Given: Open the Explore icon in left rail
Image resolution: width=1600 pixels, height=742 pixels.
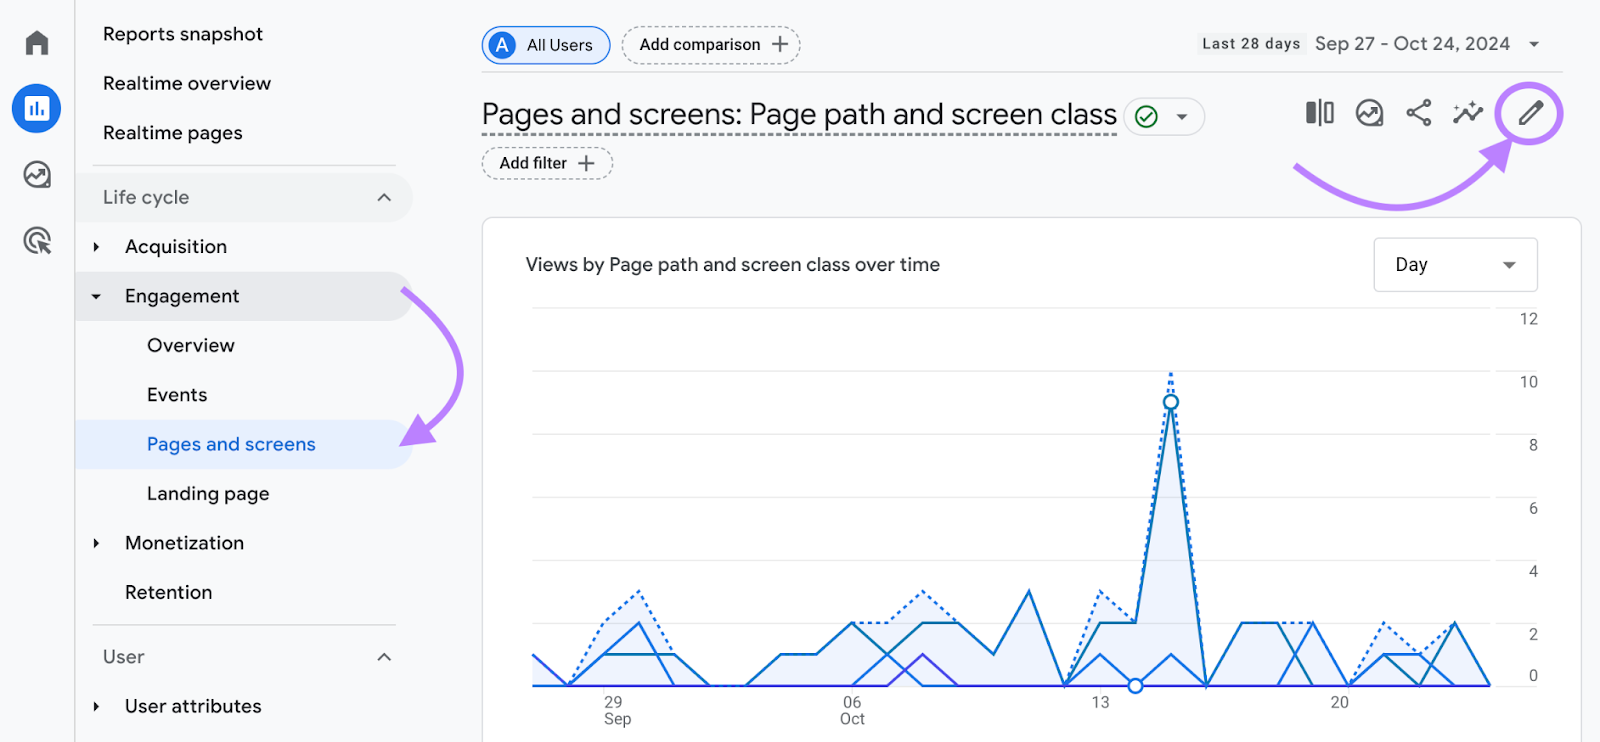Looking at the screenshot, I should [x=37, y=175].
